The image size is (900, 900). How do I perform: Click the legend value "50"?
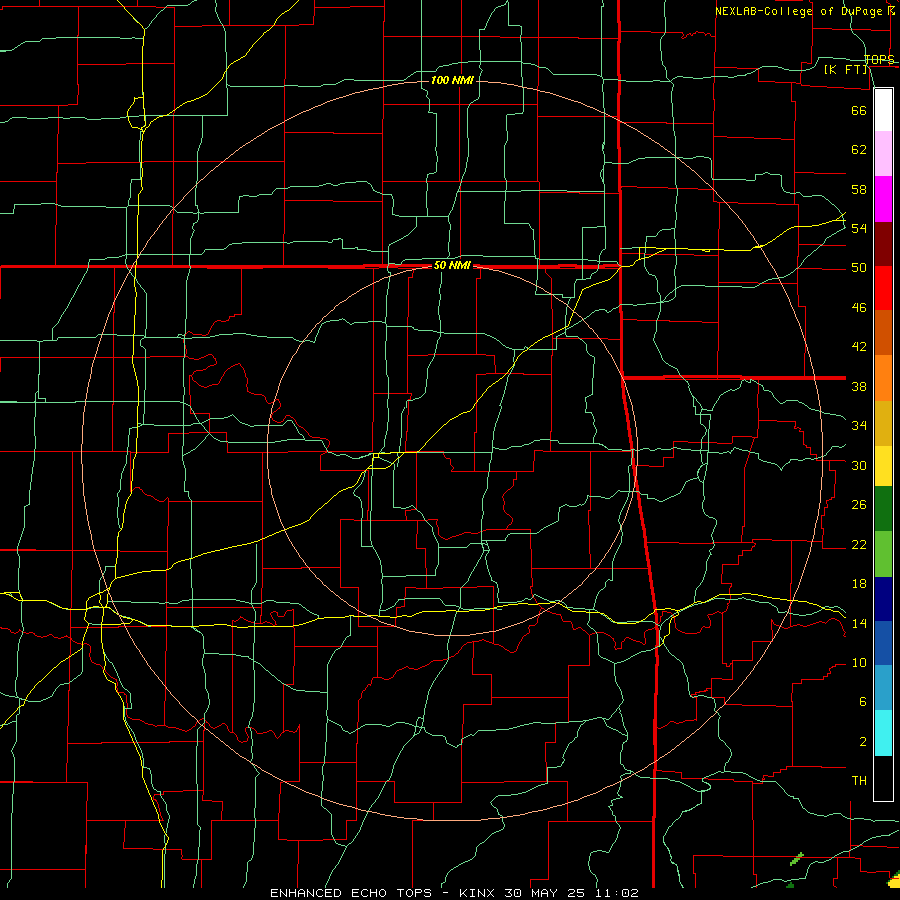859,267
